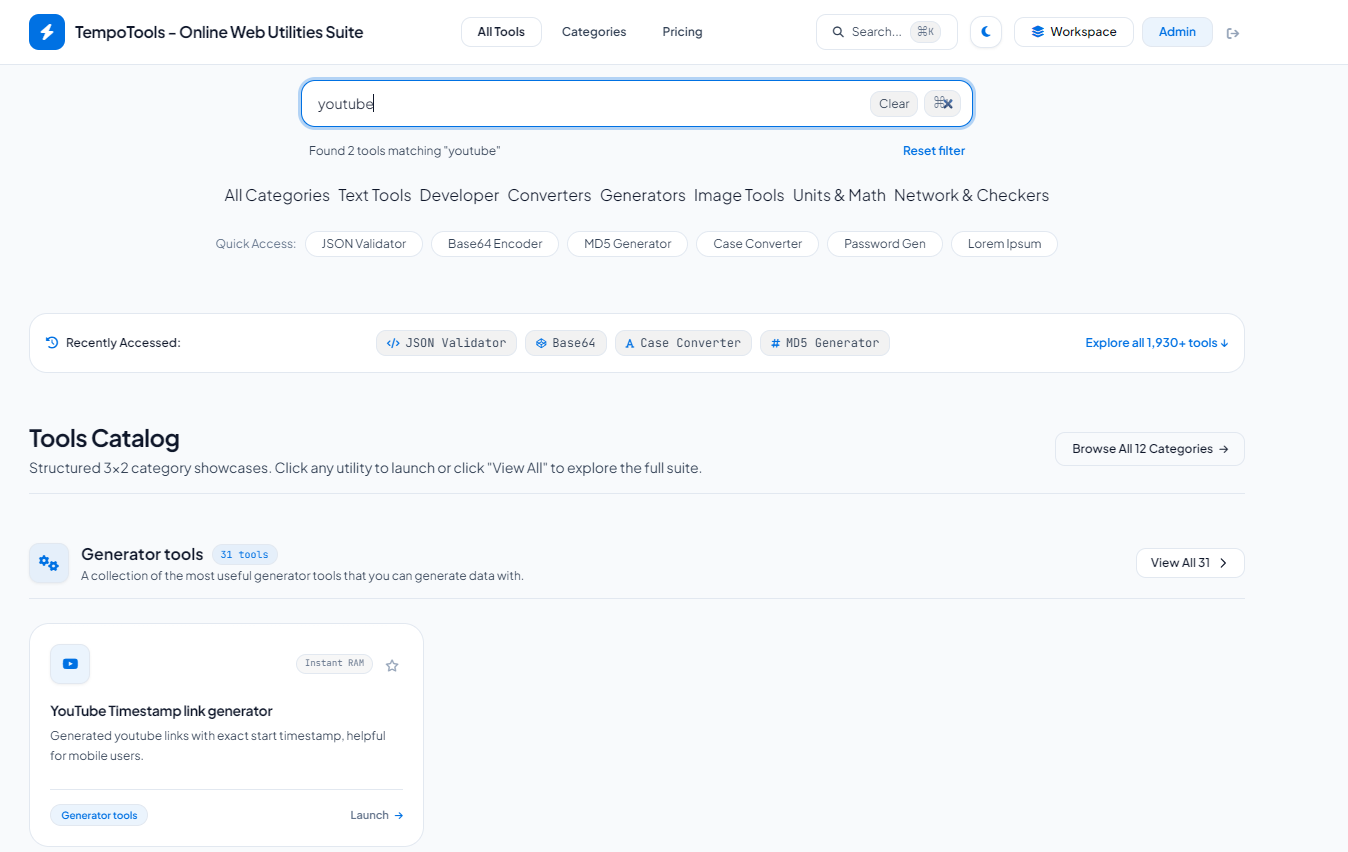Viewport: 1348px width, 852px height.
Task: Open the header Search ⌘K box
Action: (887, 32)
